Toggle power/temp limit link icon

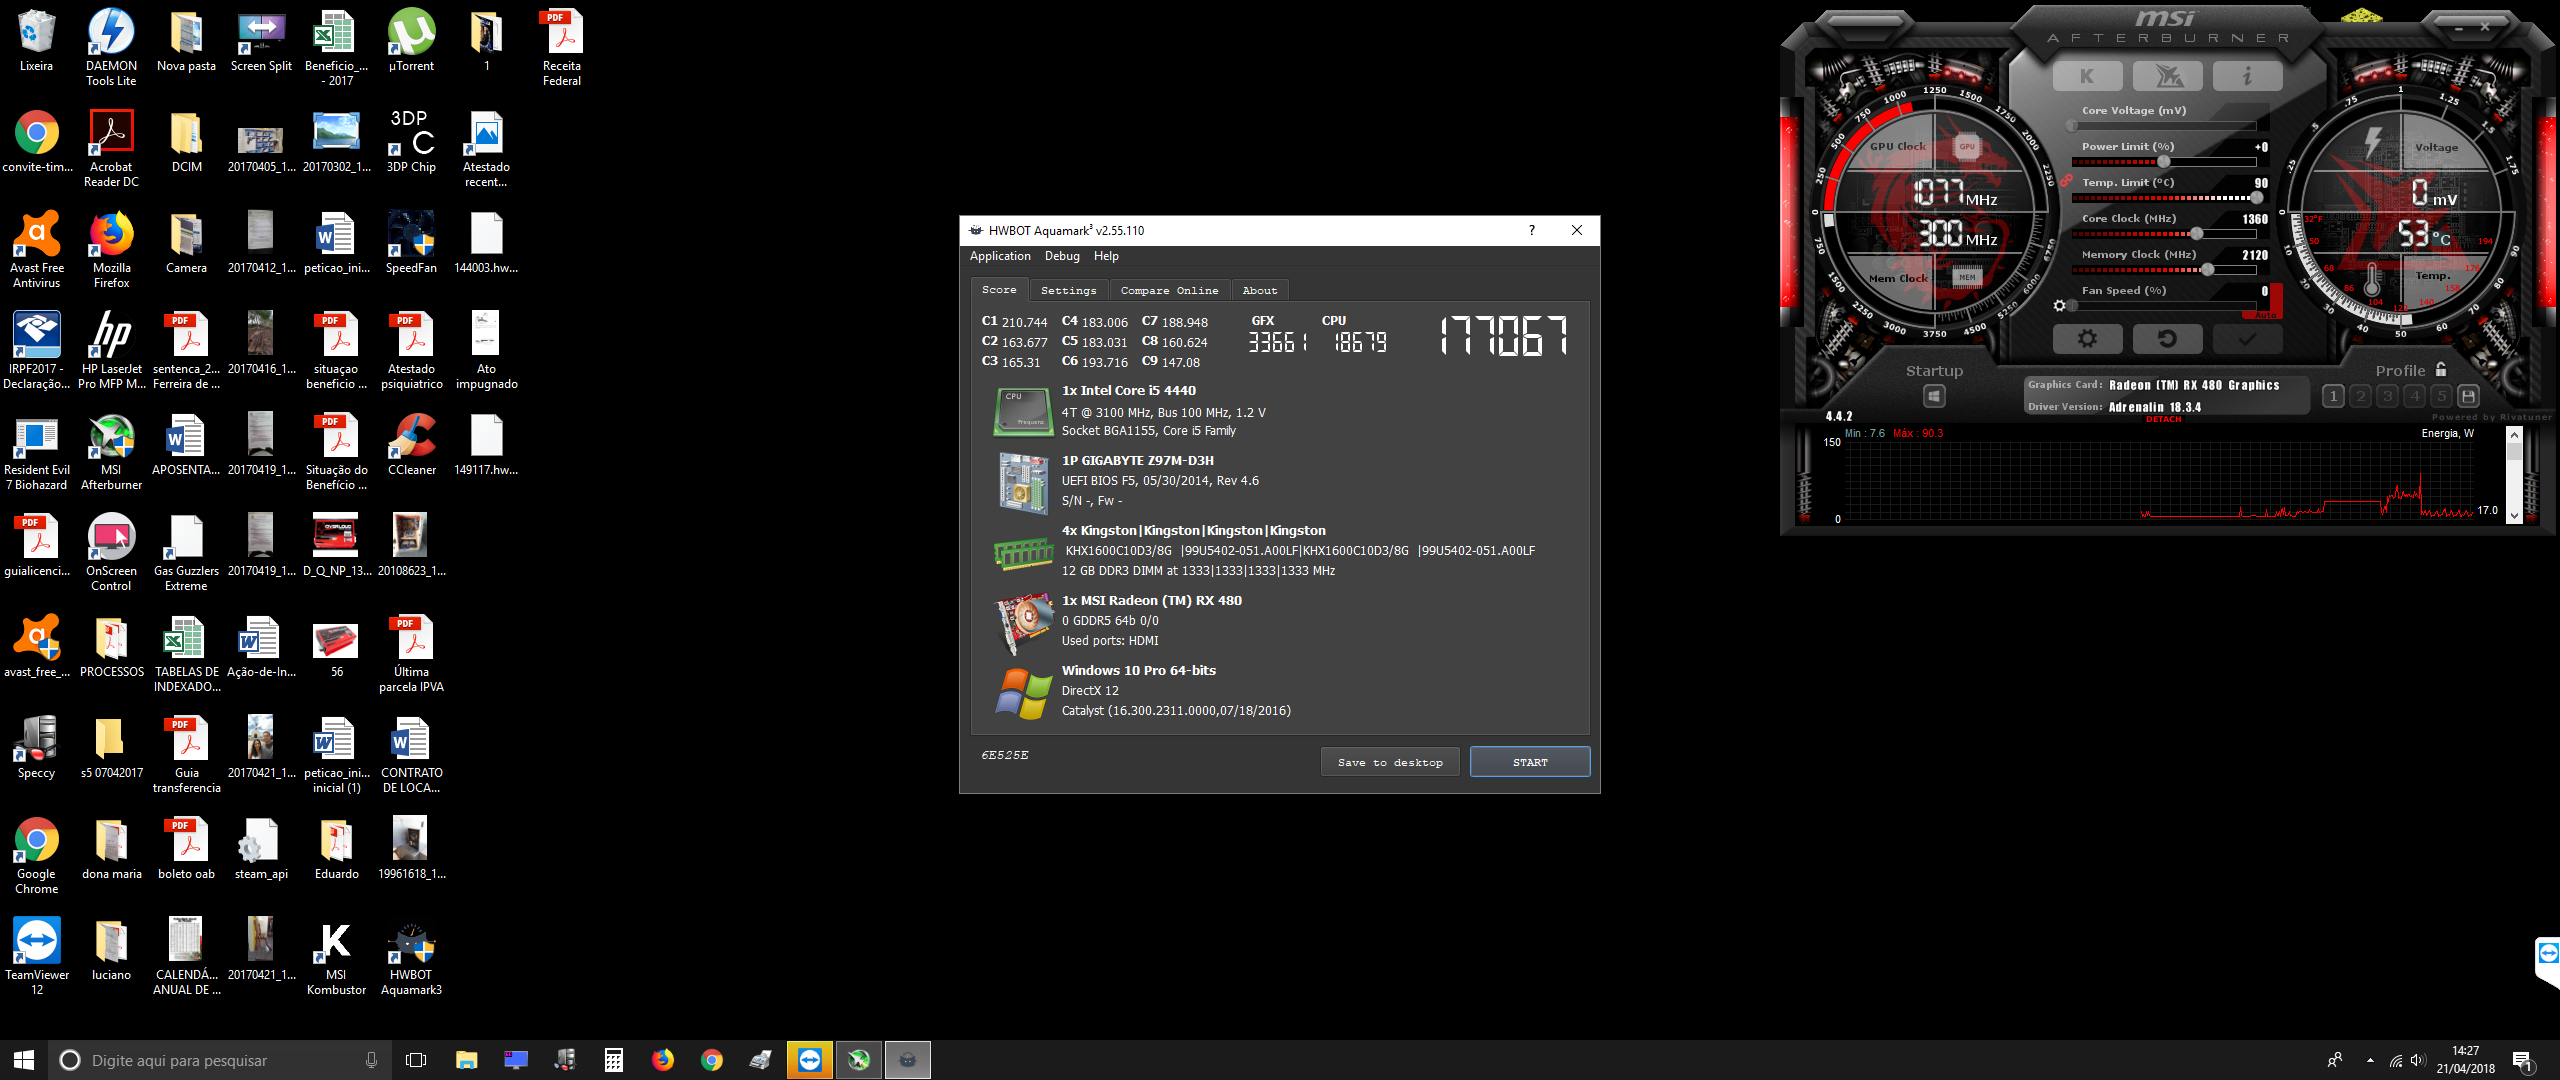[x=2066, y=181]
